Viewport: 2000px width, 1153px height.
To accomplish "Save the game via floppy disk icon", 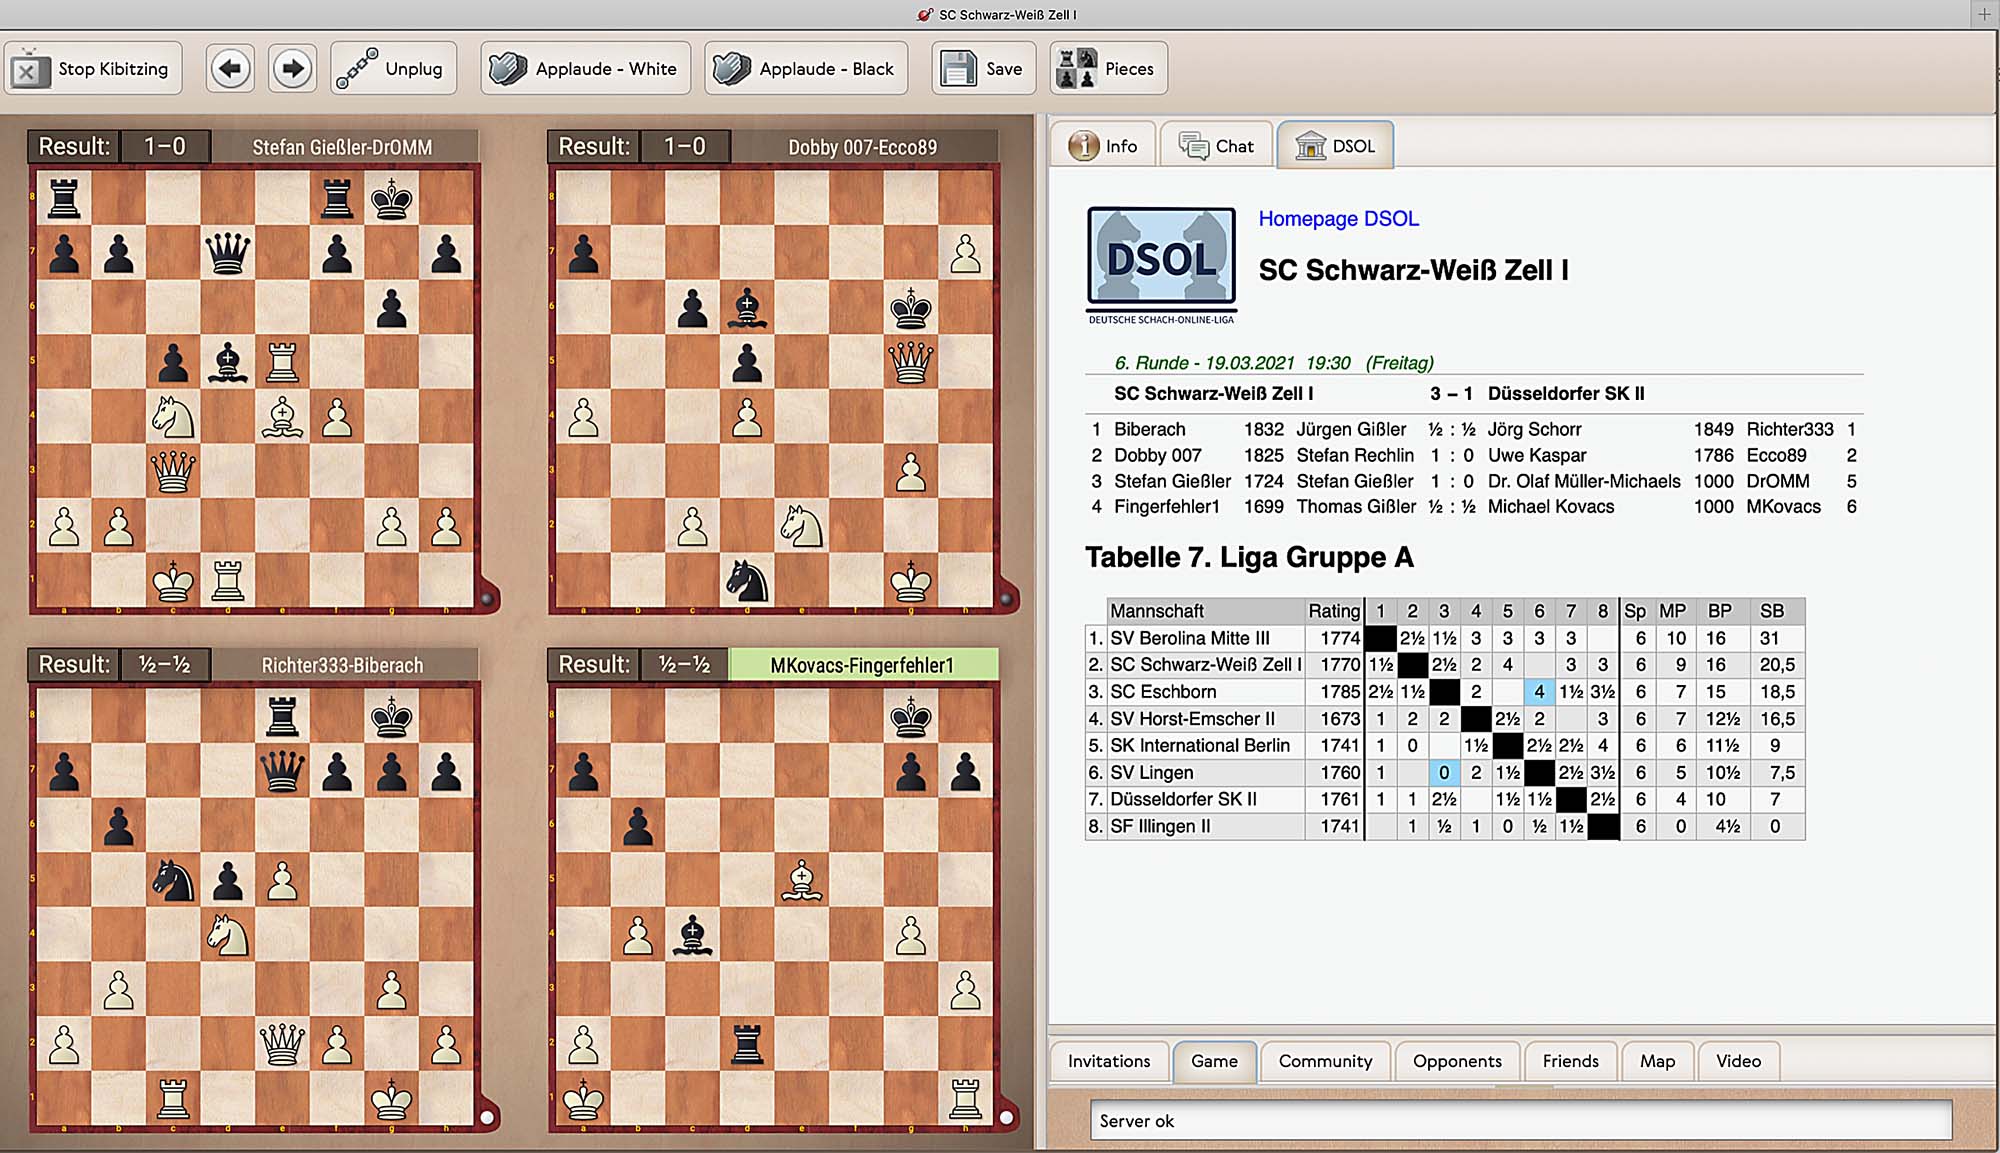I will (983, 69).
